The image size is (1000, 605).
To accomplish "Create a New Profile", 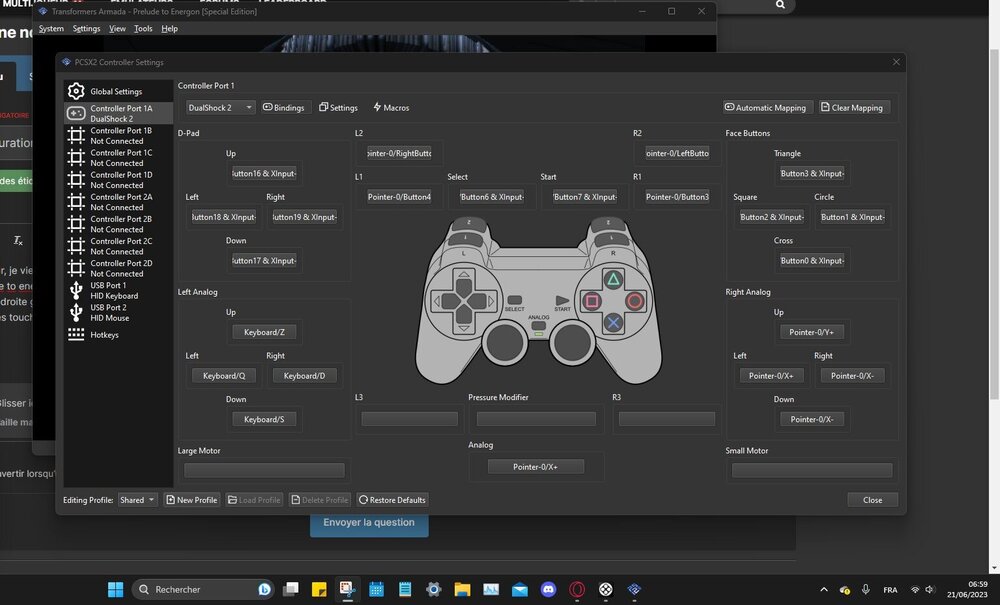I will pyautogui.click(x=191, y=500).
